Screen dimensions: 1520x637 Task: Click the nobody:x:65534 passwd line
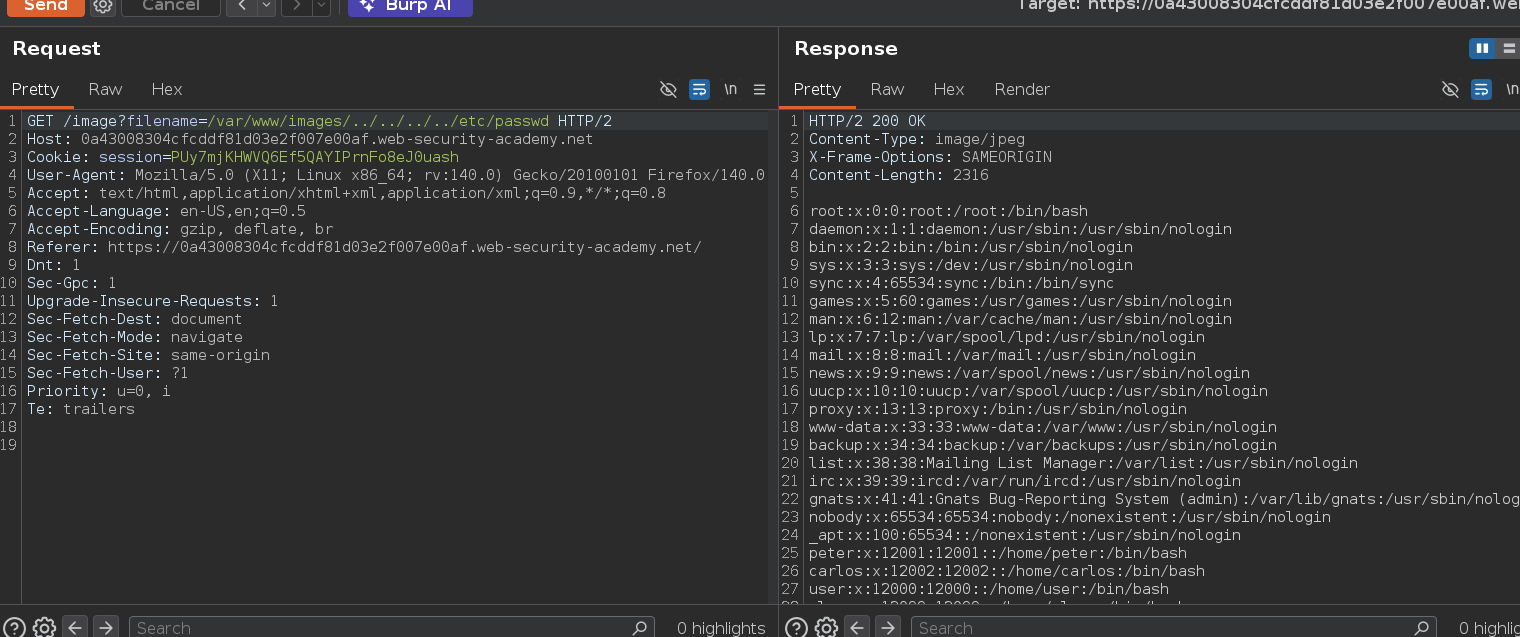[x=1070, y=517]
